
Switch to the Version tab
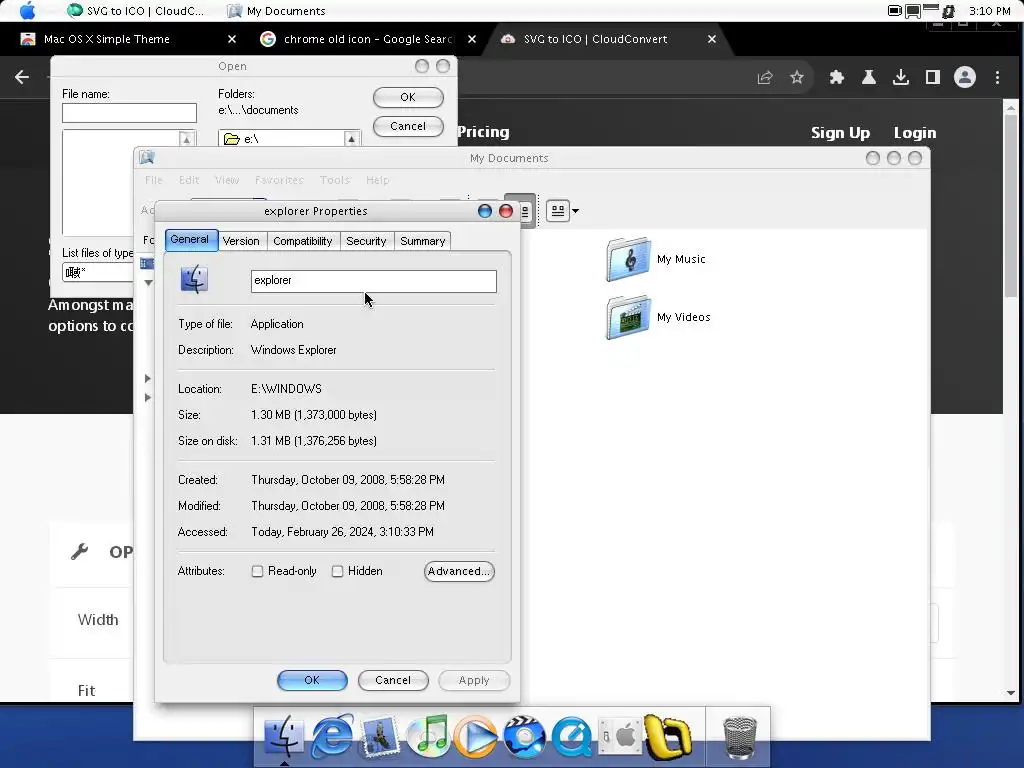point(241,241)
